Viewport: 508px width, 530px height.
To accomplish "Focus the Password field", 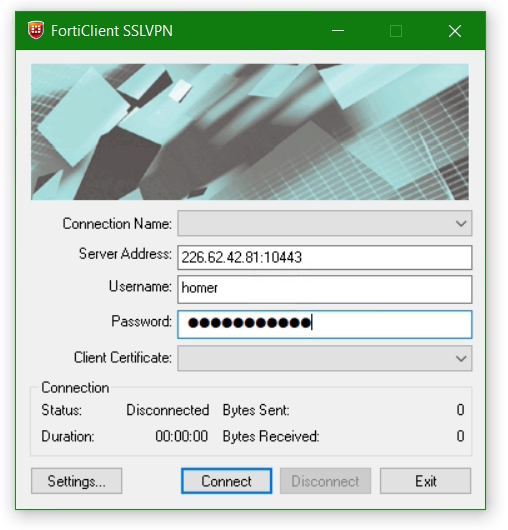I will pyautogui.click(x=324, y=324).
